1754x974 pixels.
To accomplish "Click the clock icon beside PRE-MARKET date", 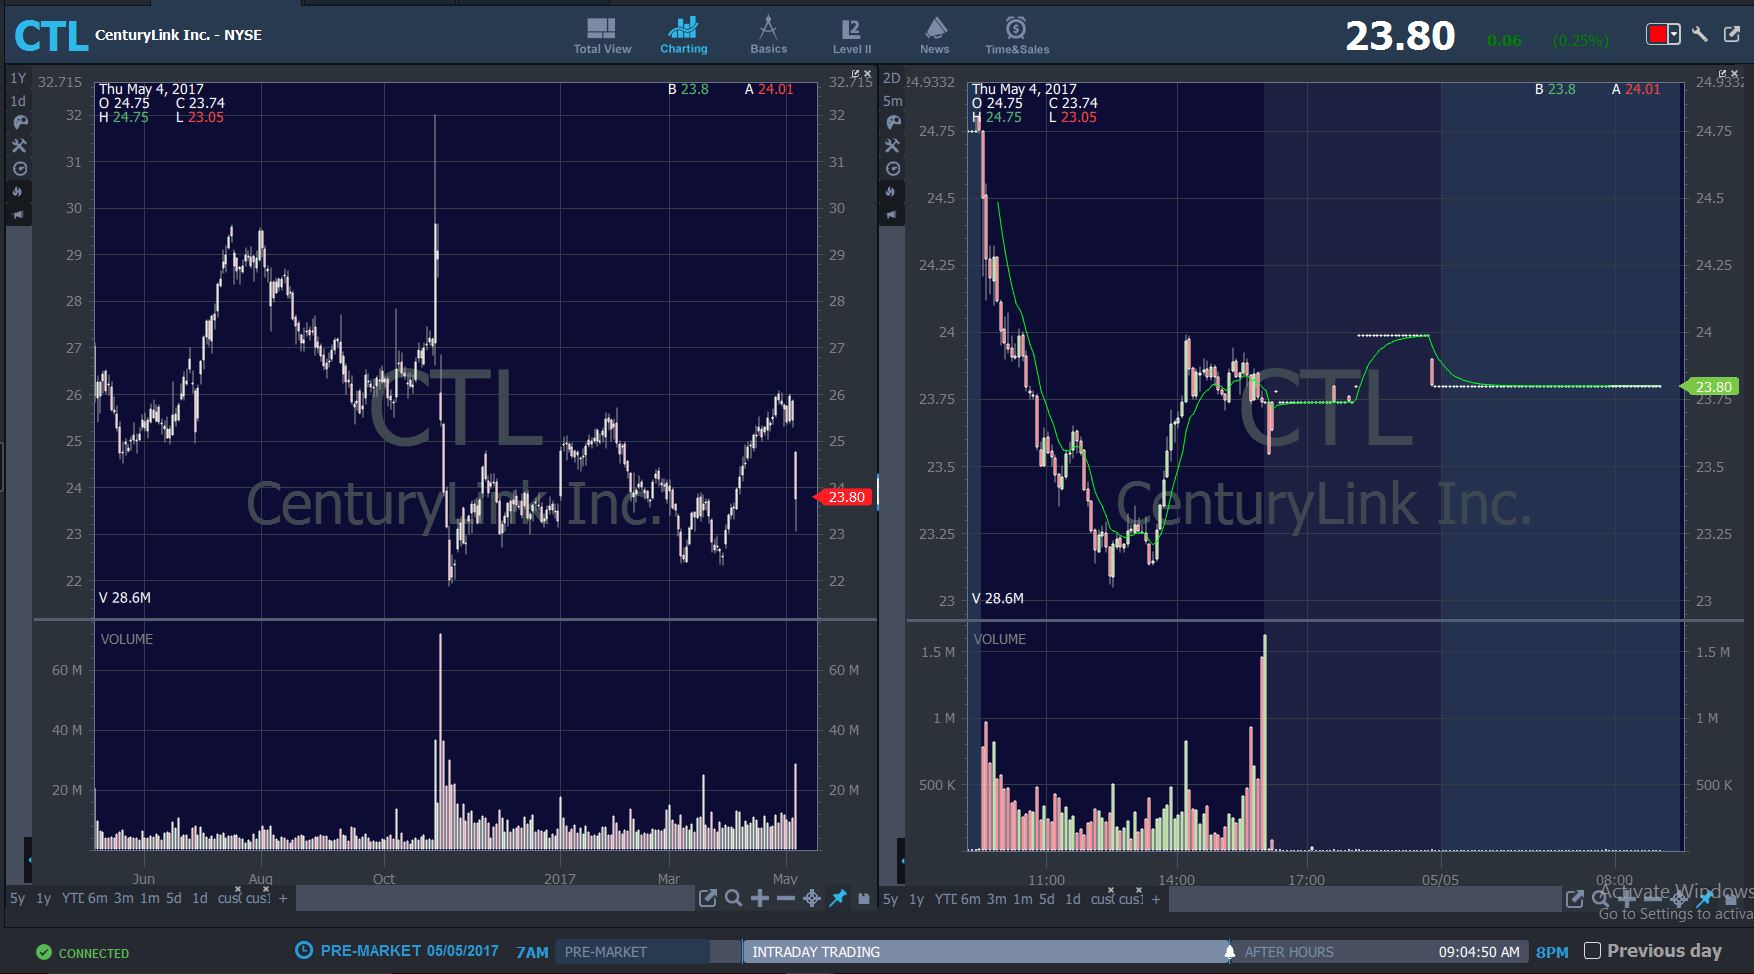I will click(x=304, y=950).
